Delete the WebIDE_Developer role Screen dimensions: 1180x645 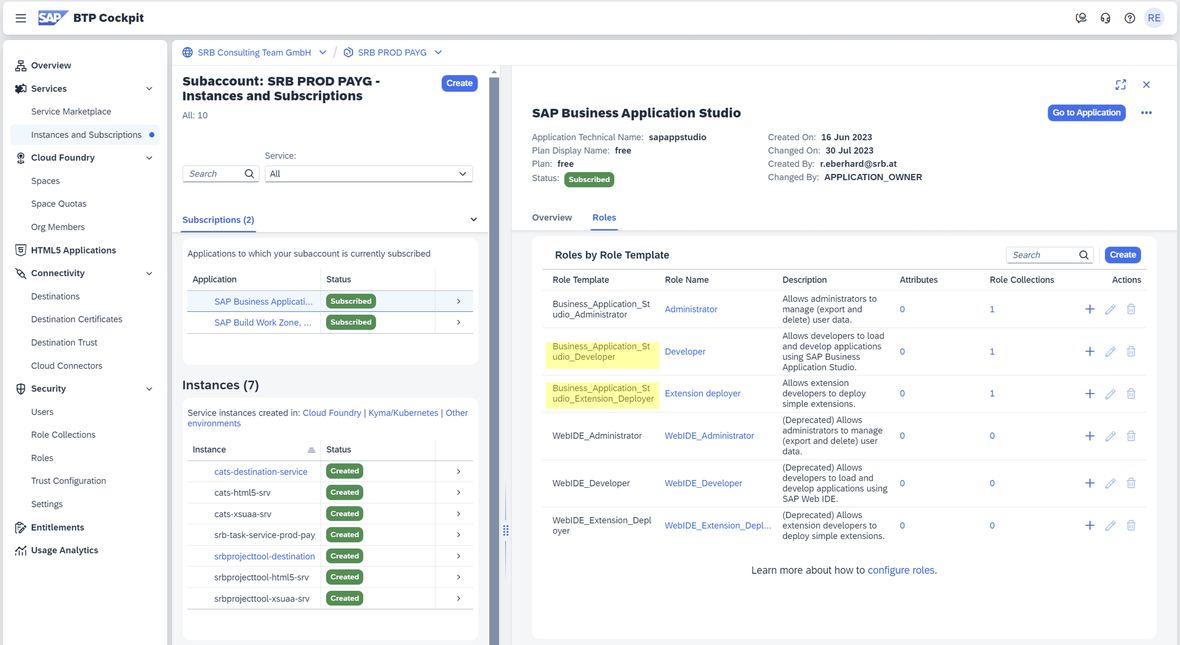(x=1130, y=483)
